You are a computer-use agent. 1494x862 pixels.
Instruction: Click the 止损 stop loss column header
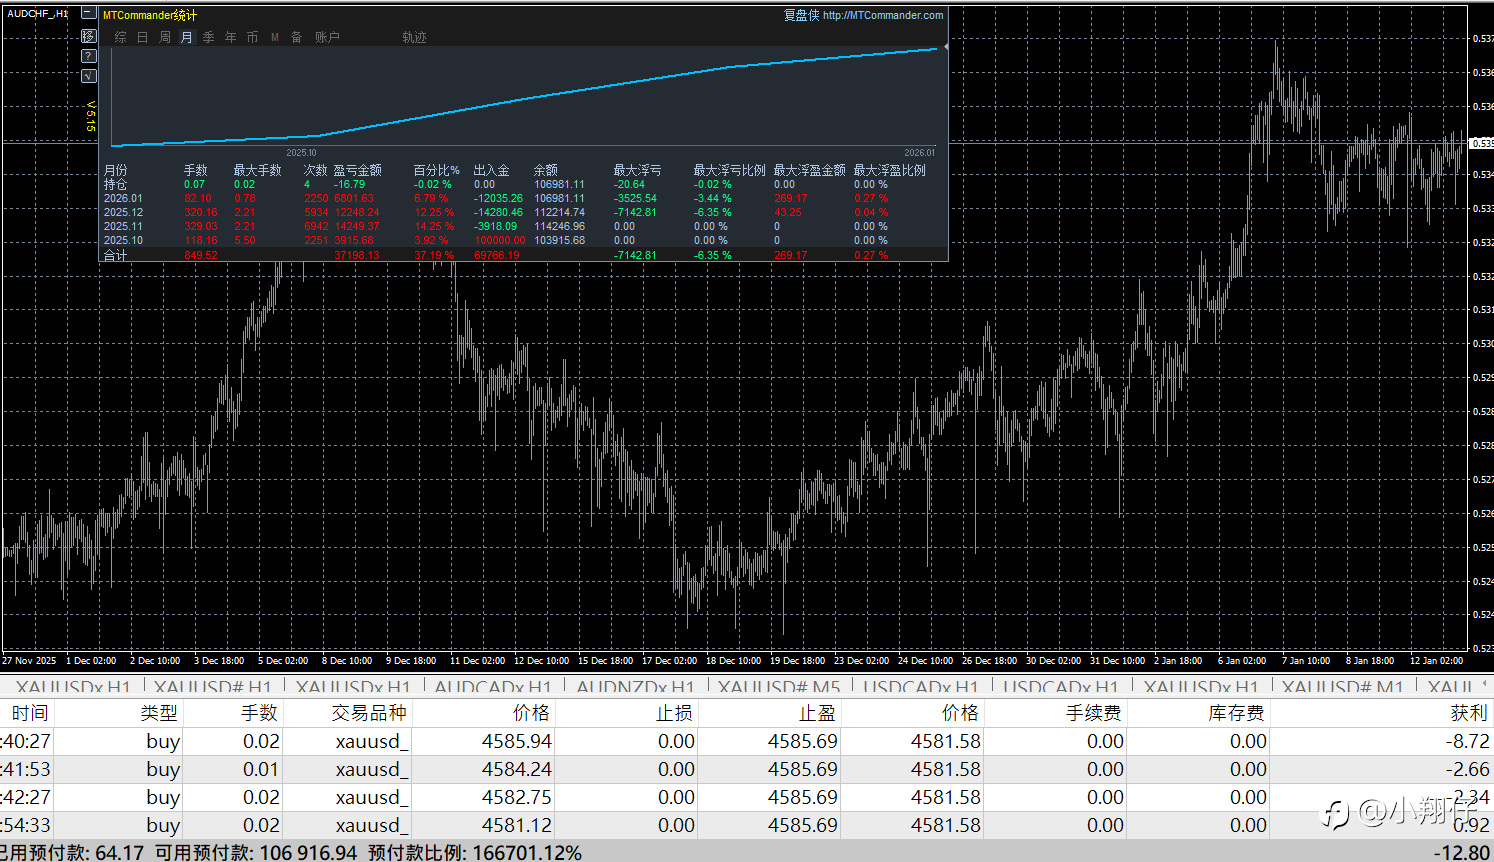tap(674, 713)
